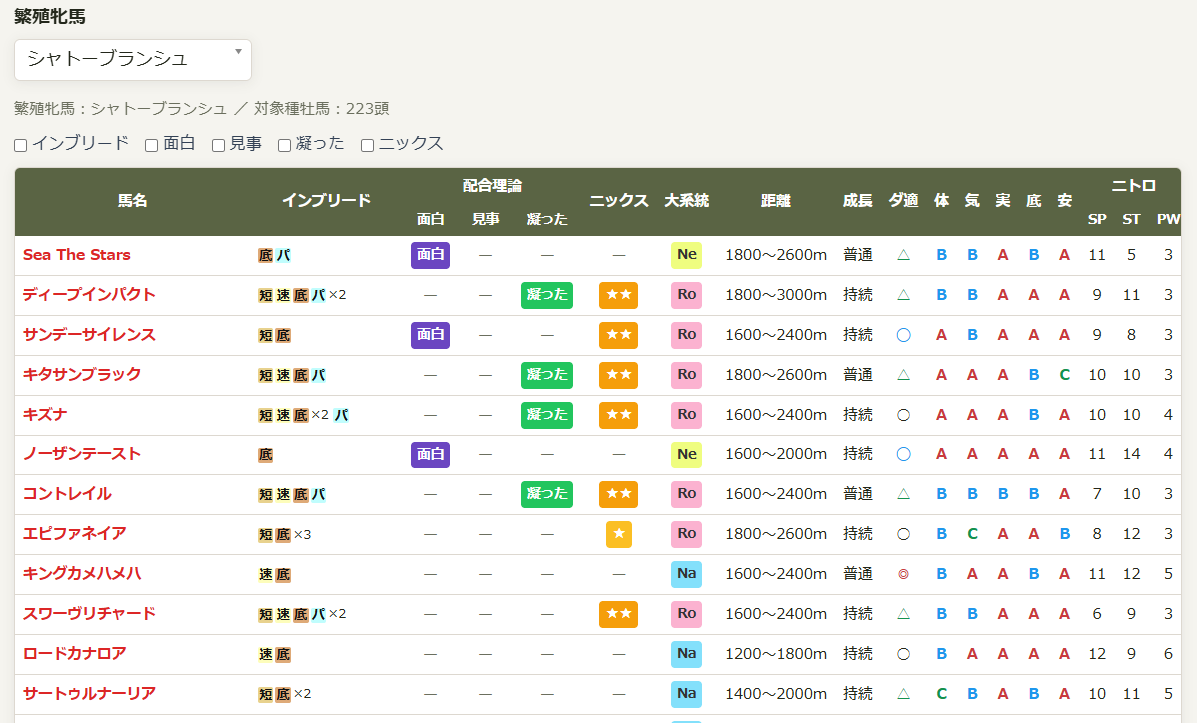Click the Ne lineage badge for Sea The Stars
Screen dimensions: 1197x723
tap(686, 255)
